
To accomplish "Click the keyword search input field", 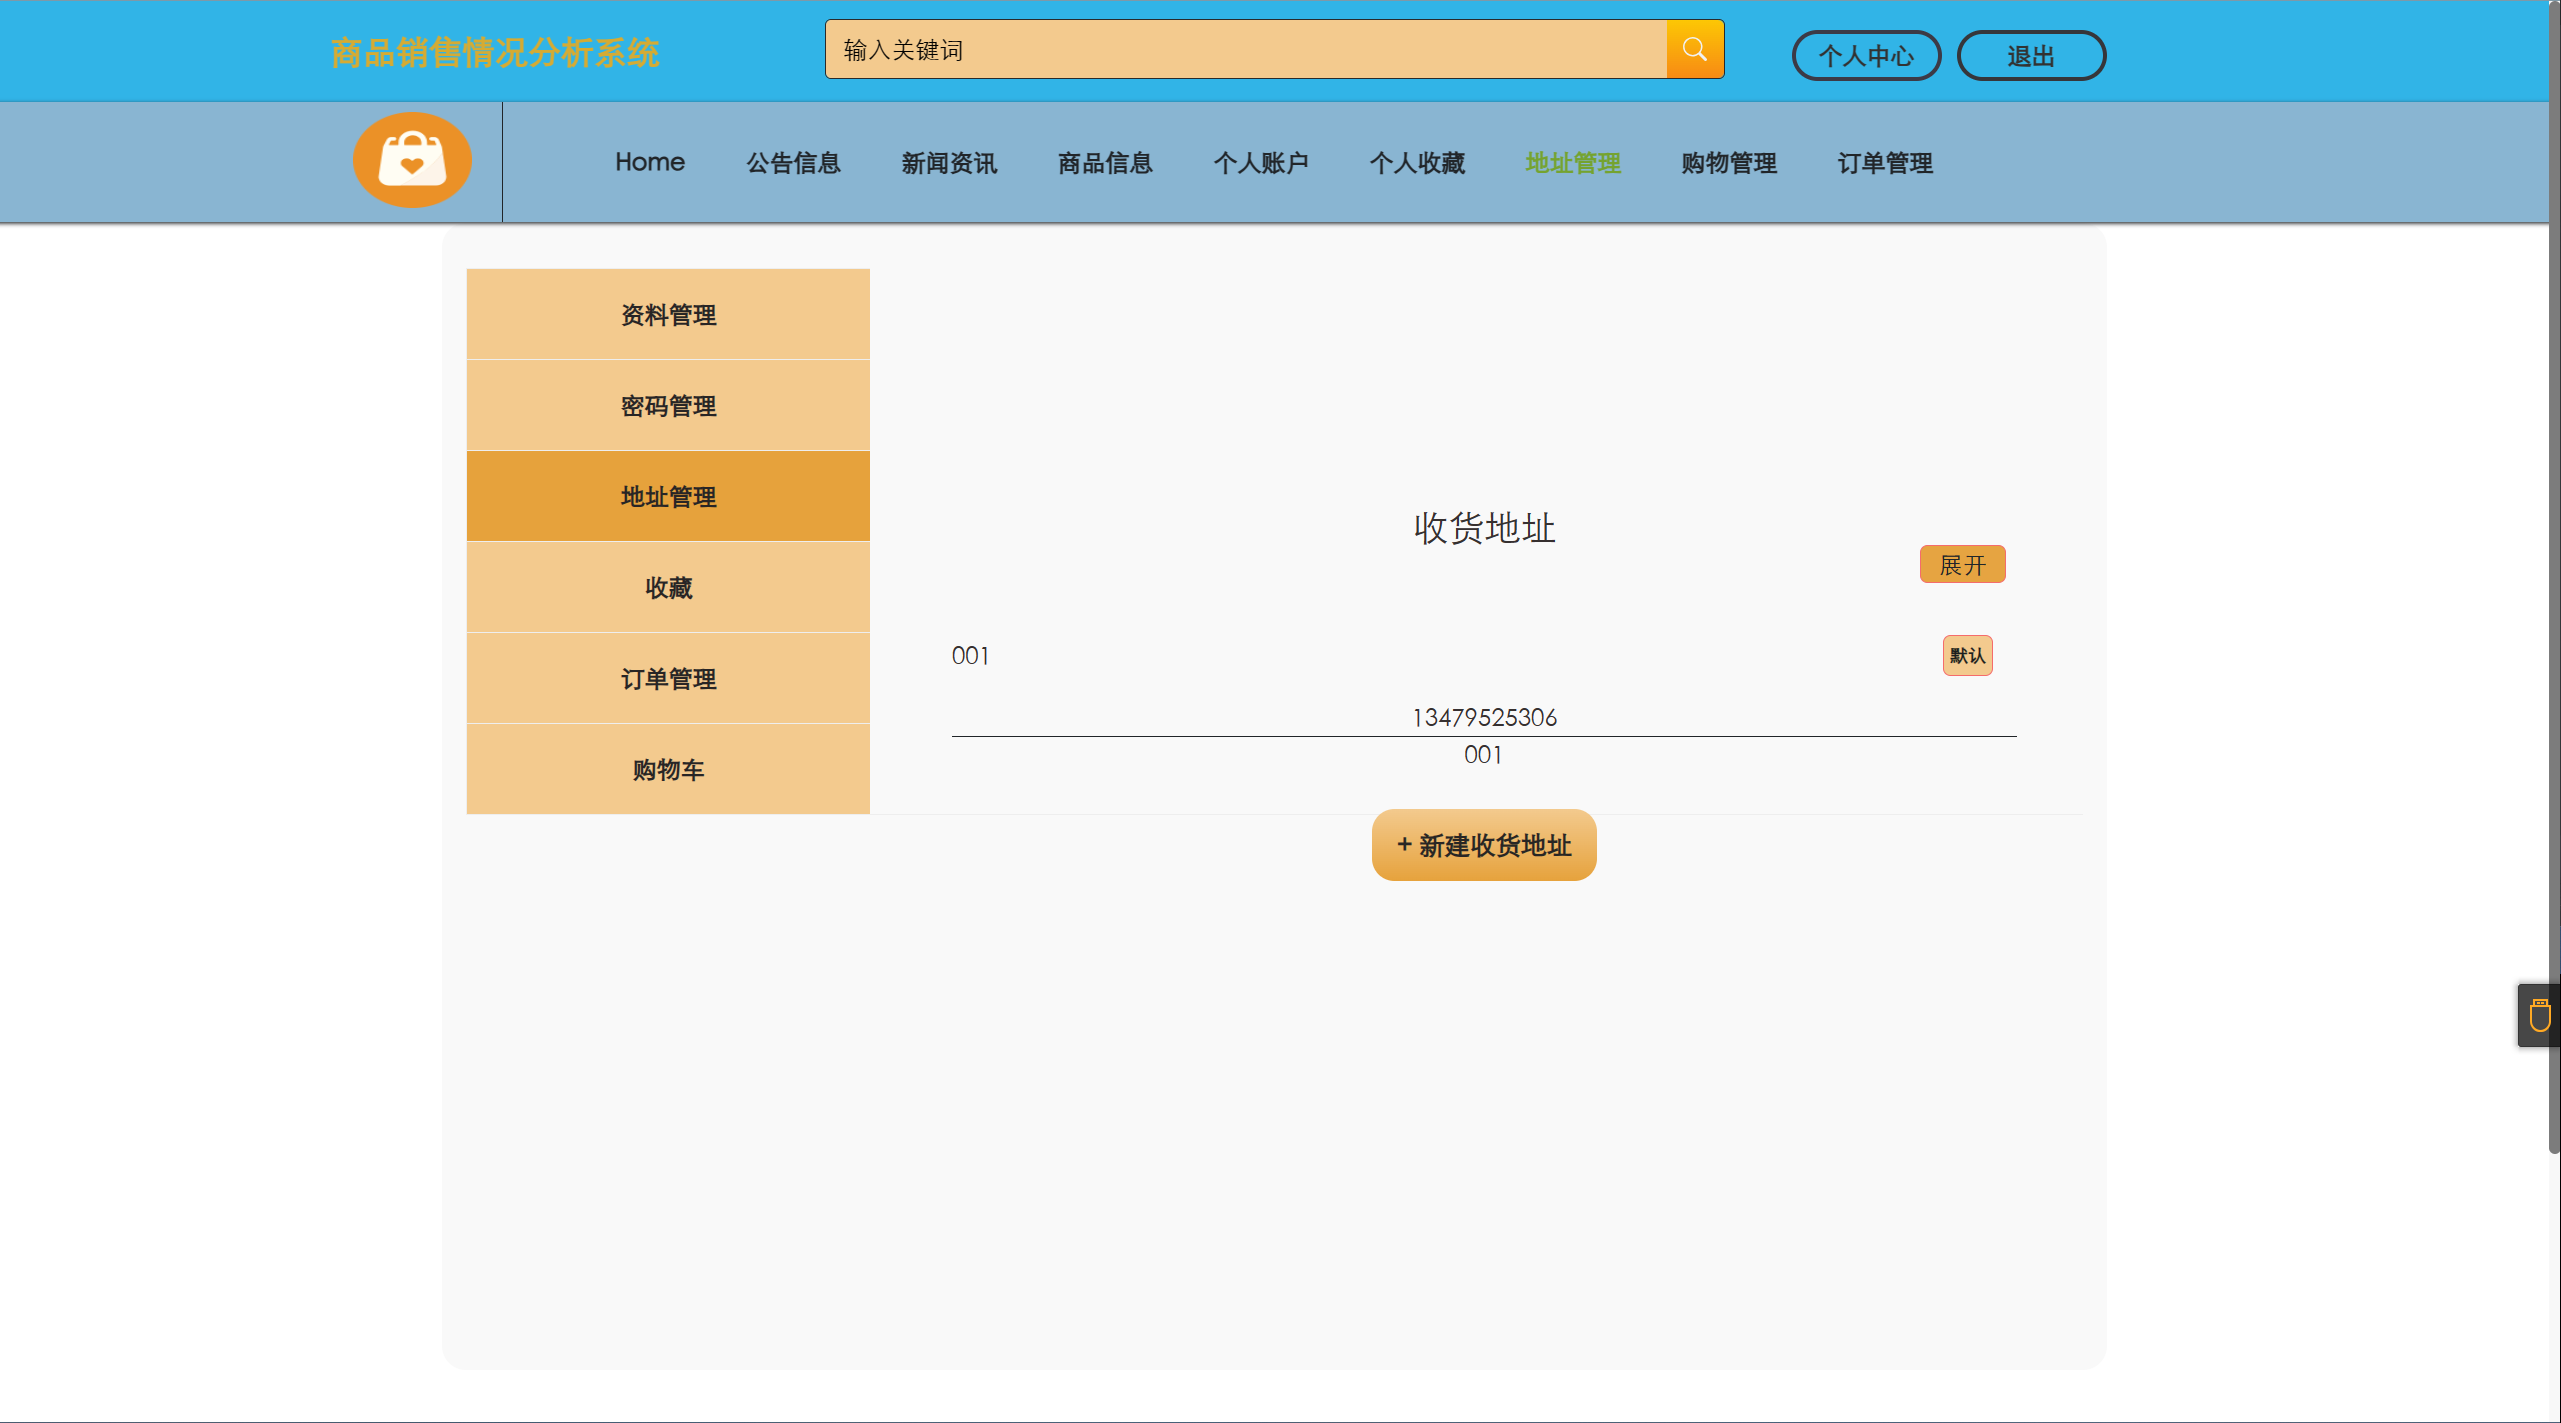I will pyautogui.click(x=1245, y=49).
